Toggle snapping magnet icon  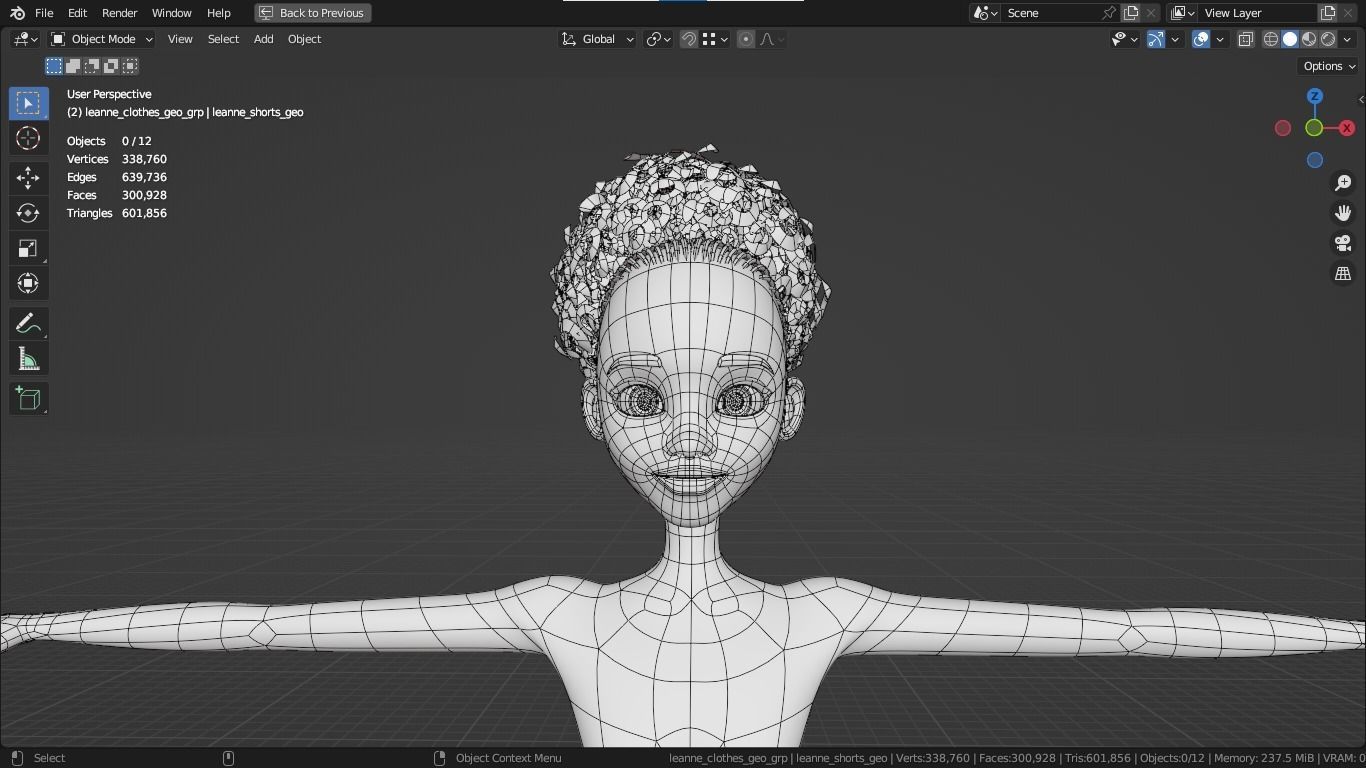(x=689, y=39)
